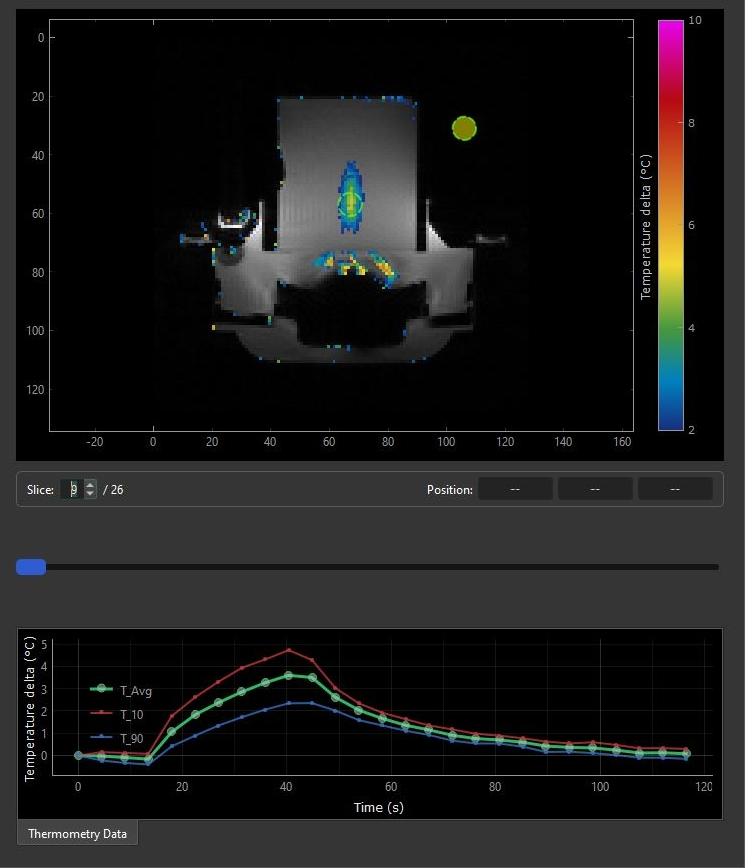Click the middle of the slider track
Viewport: 745px width, 868px height.
(368, 567)
